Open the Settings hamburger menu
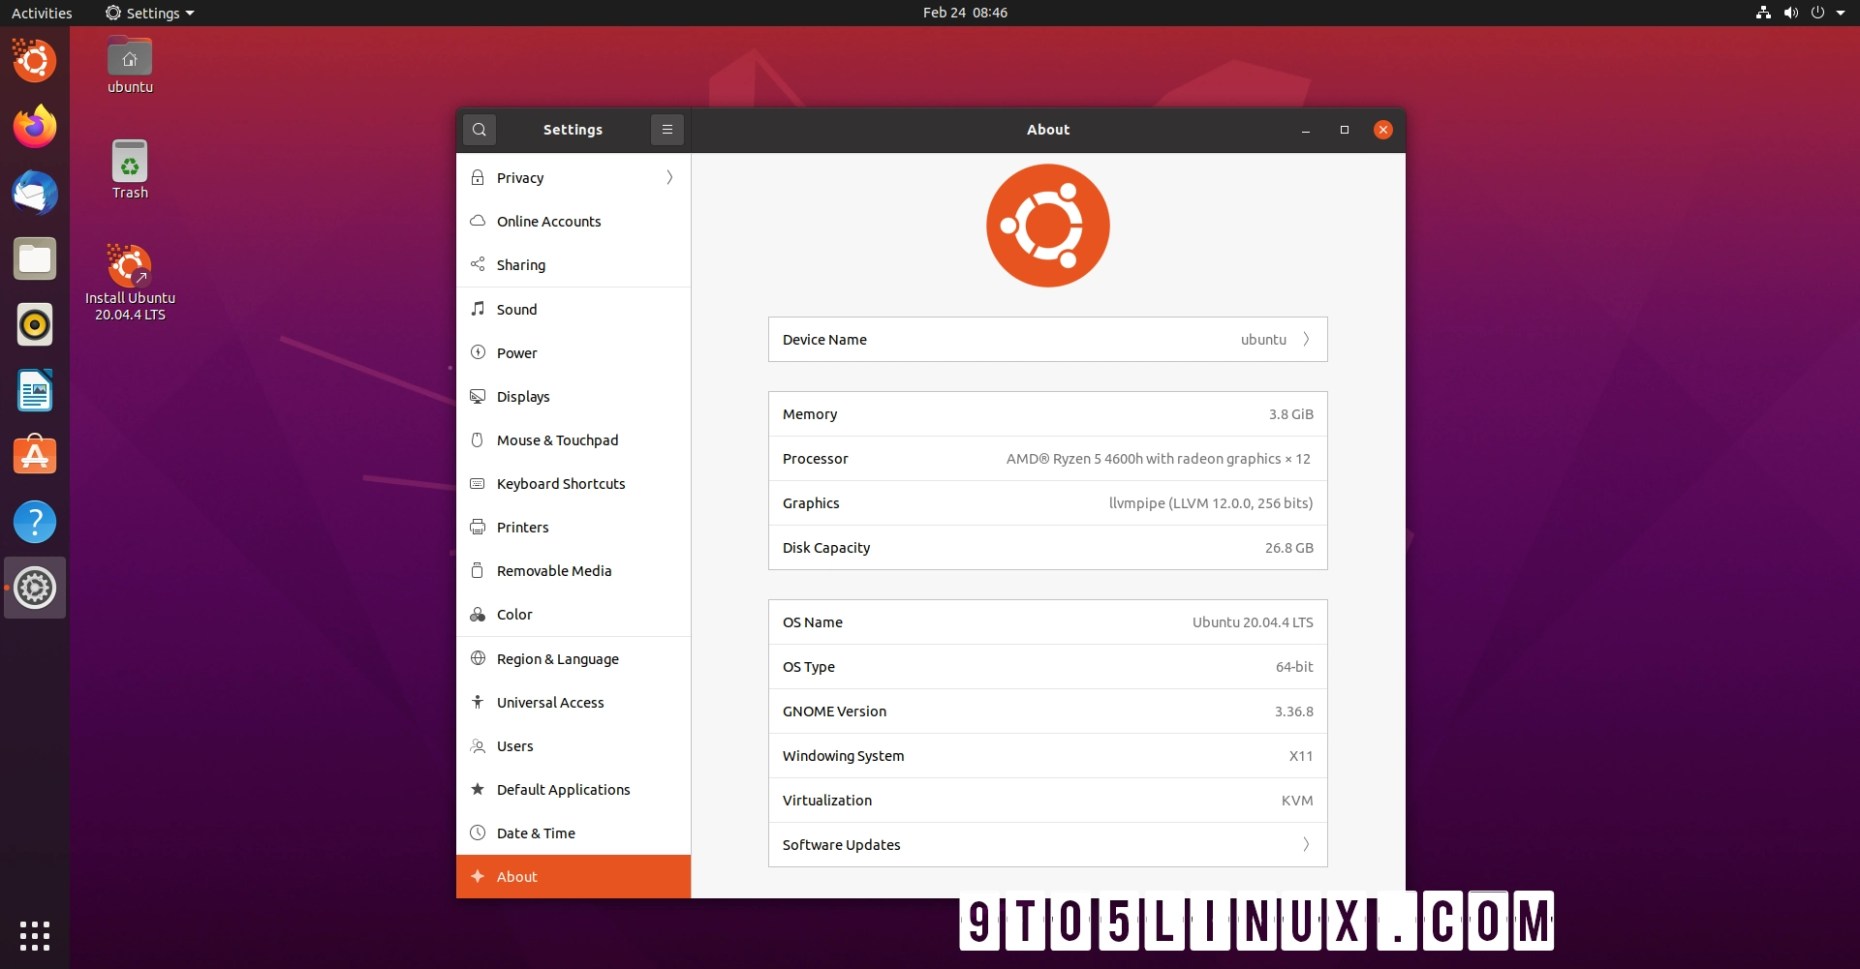This screenshot has height=969, width=1860. click(x=667, y=129)
